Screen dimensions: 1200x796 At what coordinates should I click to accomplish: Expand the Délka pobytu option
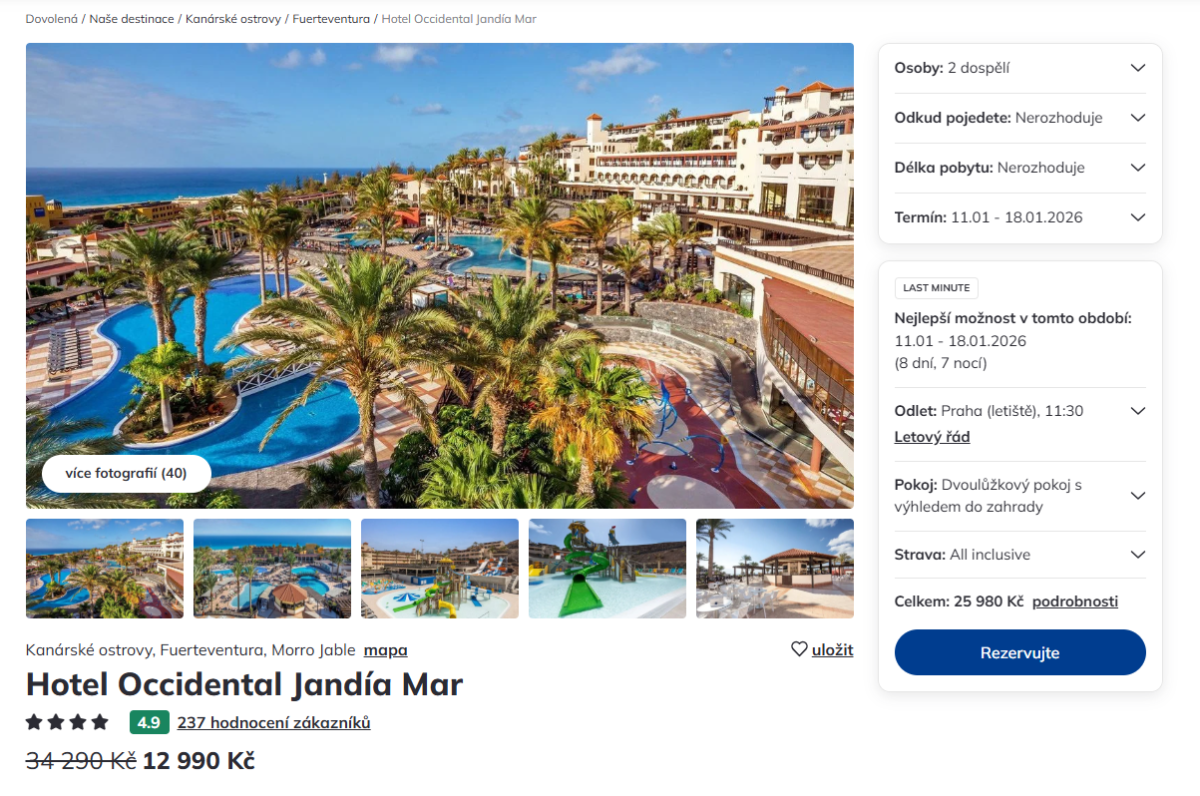(1020, 168)
